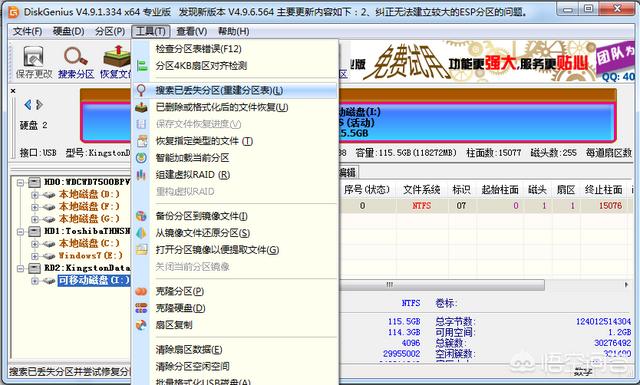Click the 搜索分区 magnifier toolbar icon

click(x=76, y=56)
